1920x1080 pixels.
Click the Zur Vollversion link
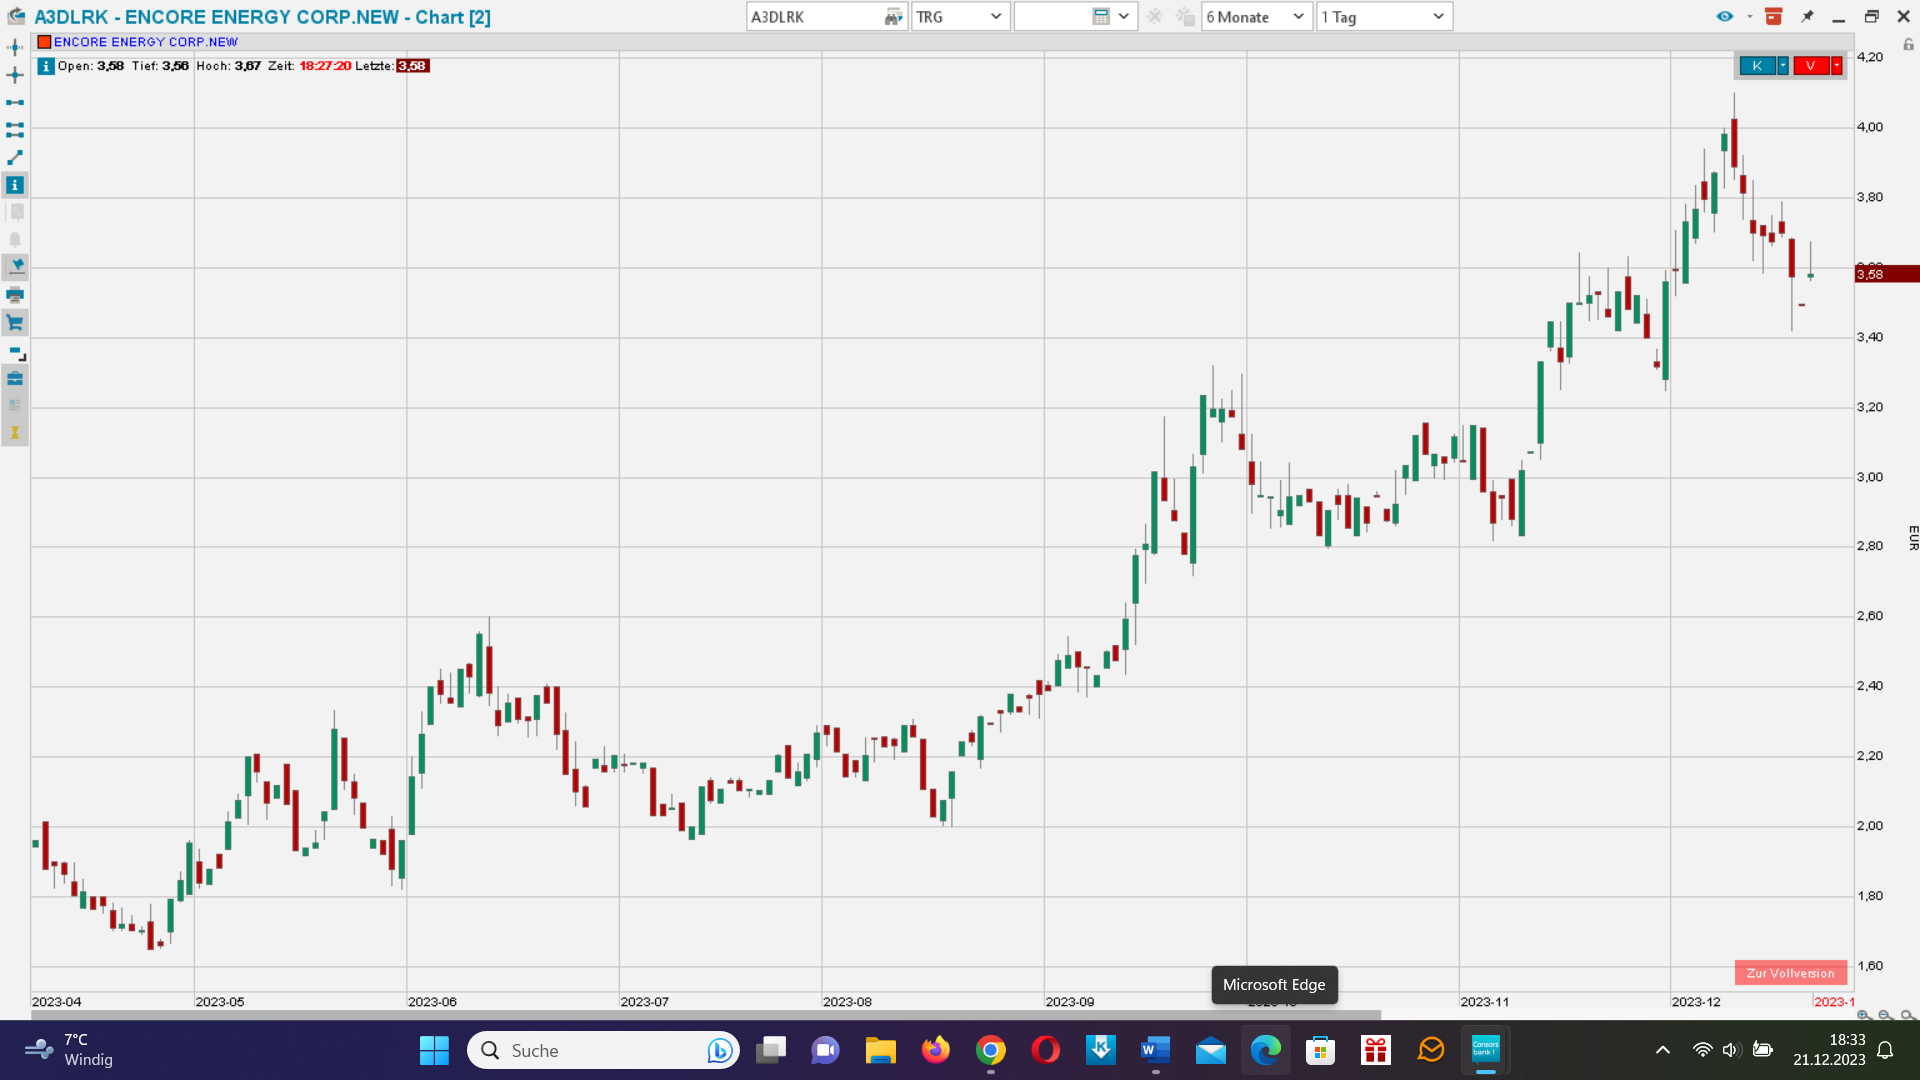1790,973
